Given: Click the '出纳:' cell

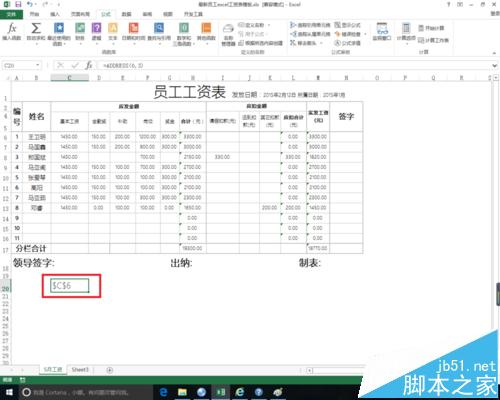Looking at the screenshot, I should [x=181, y=263].
